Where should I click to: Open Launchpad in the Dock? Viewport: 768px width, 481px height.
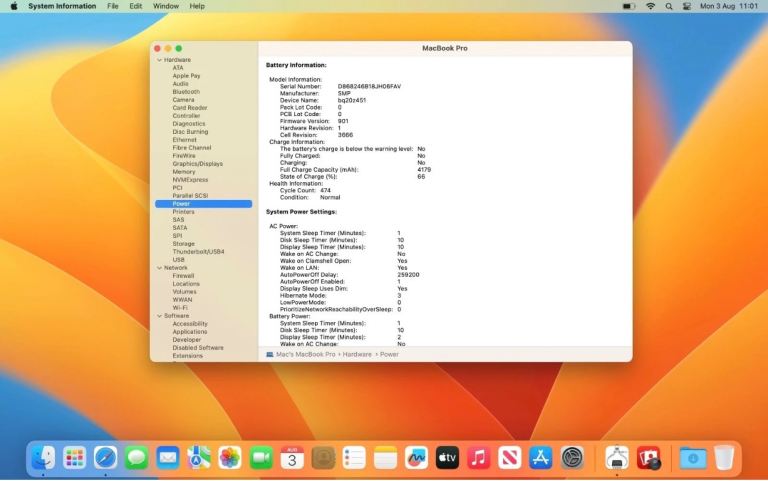(x=74, y=458)
